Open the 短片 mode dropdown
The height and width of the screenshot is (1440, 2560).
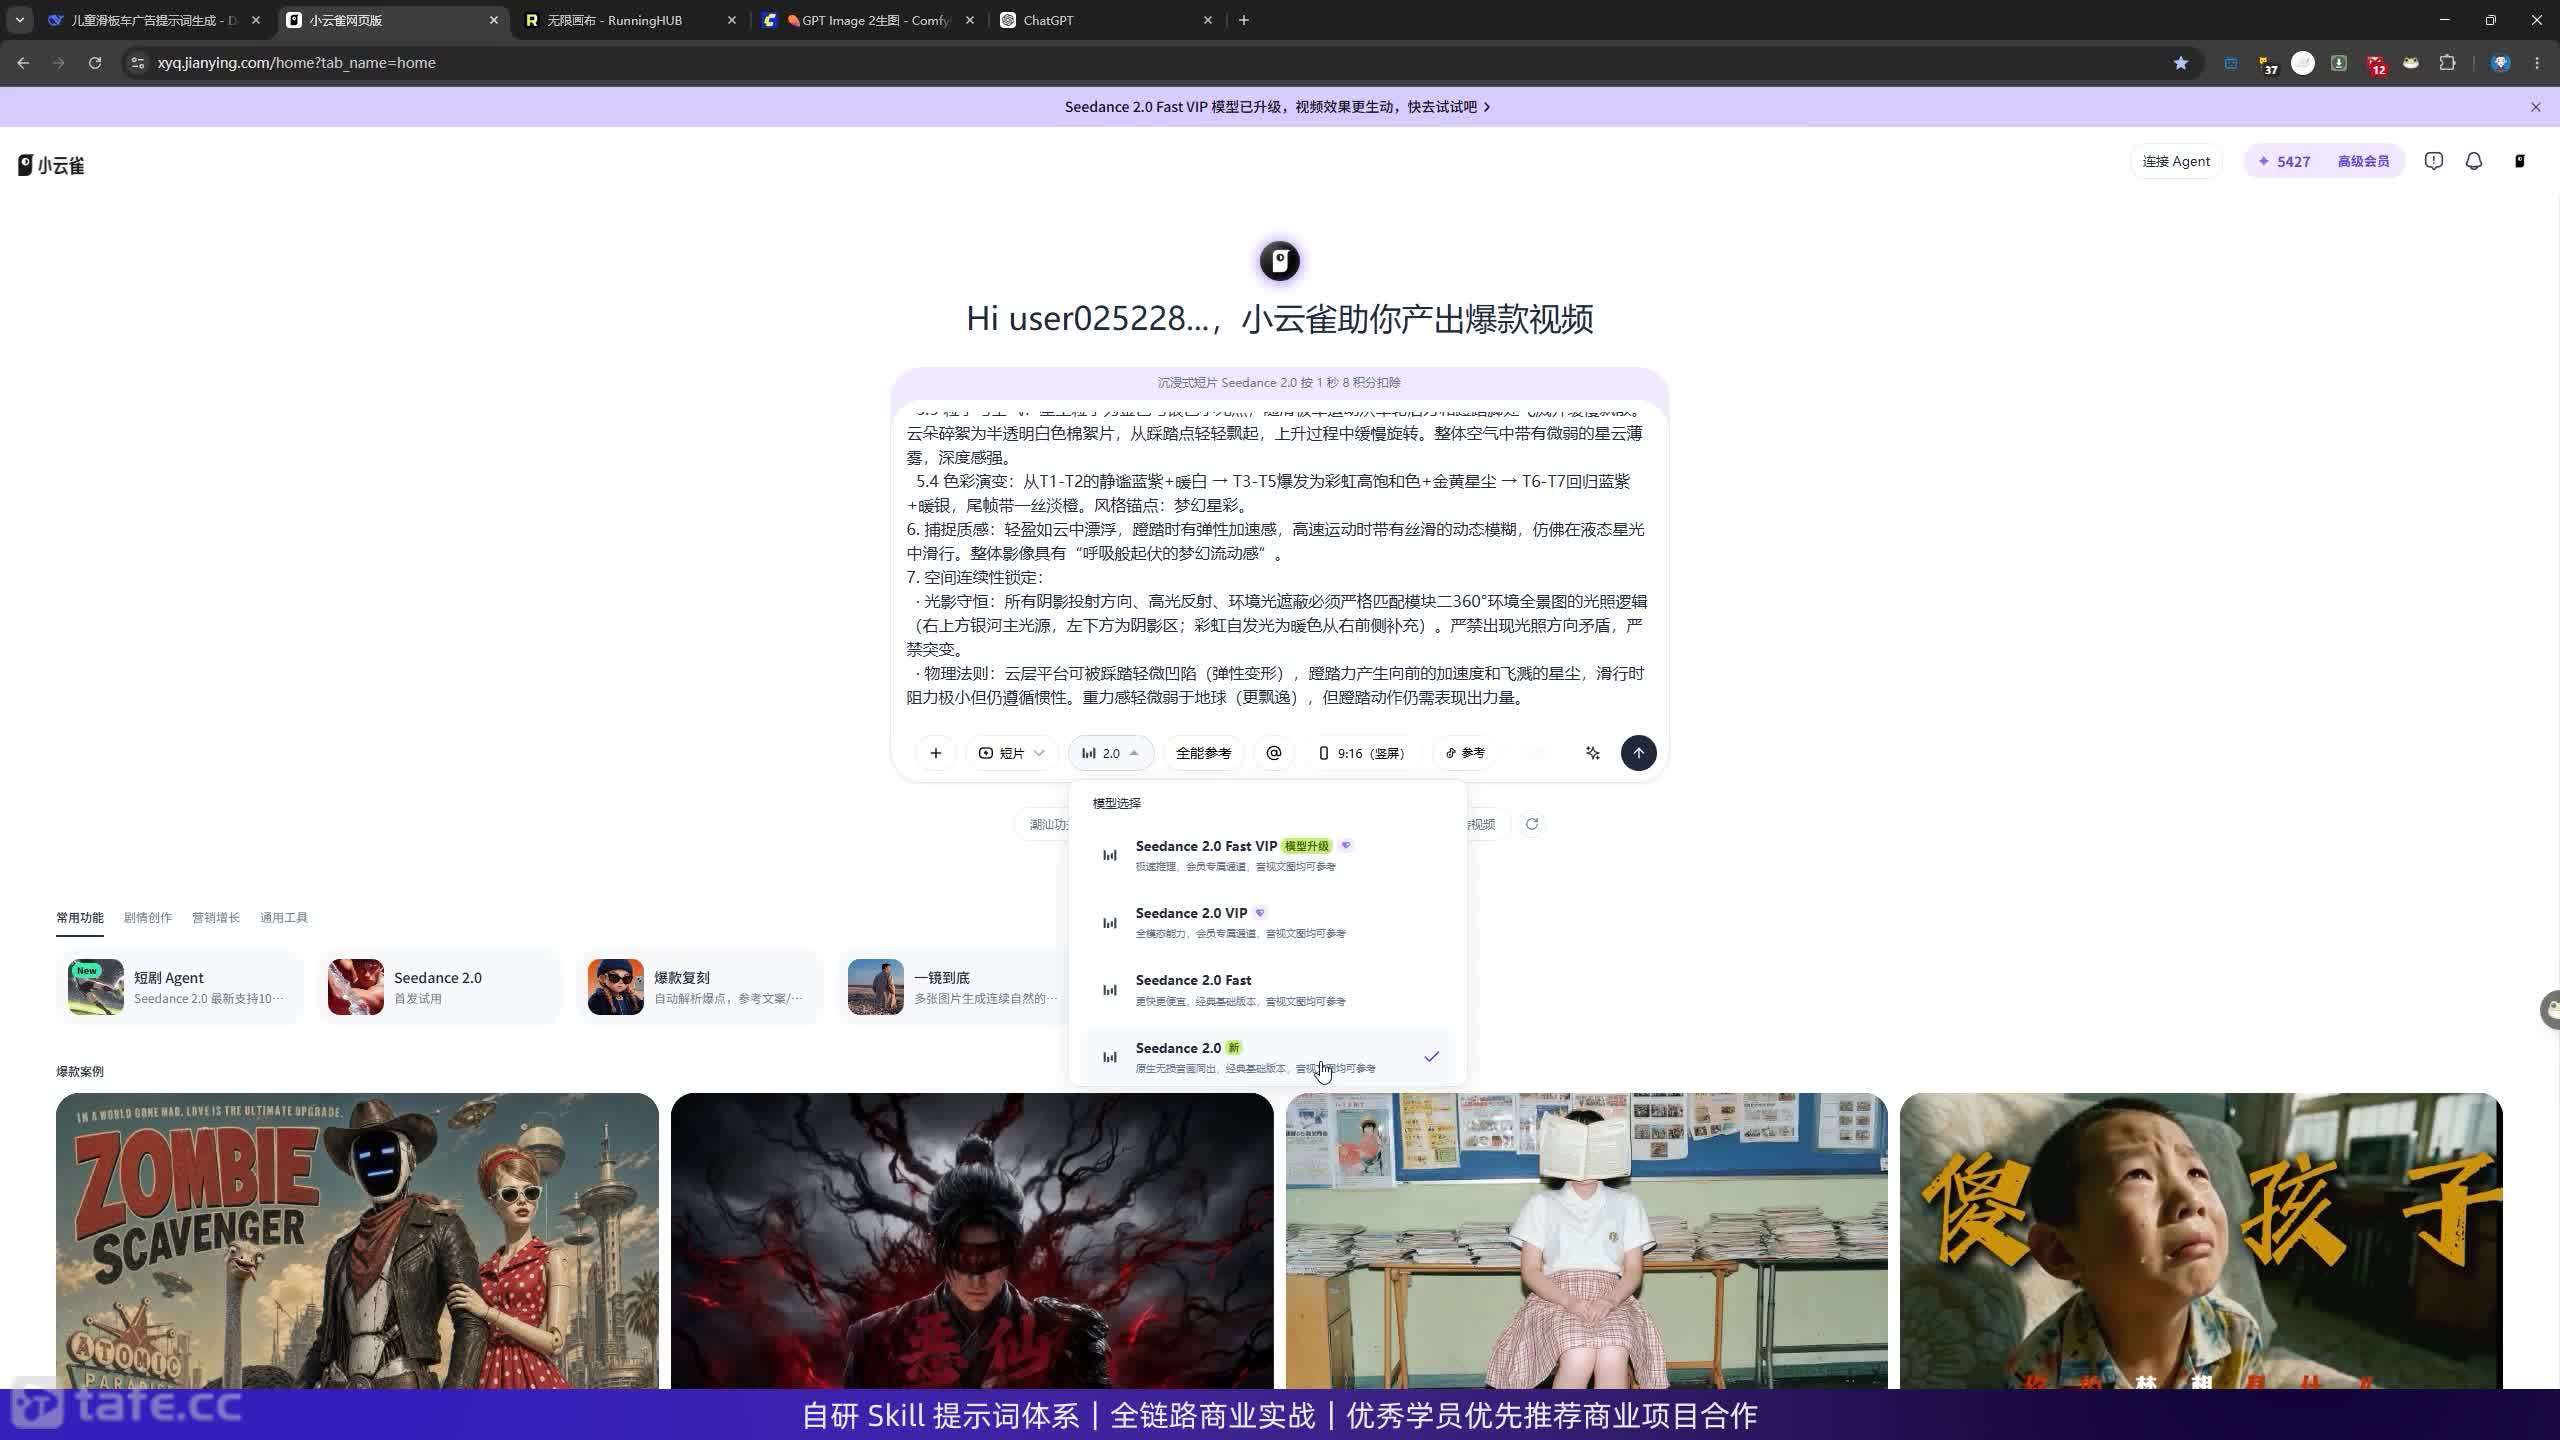coord(1011,753)
